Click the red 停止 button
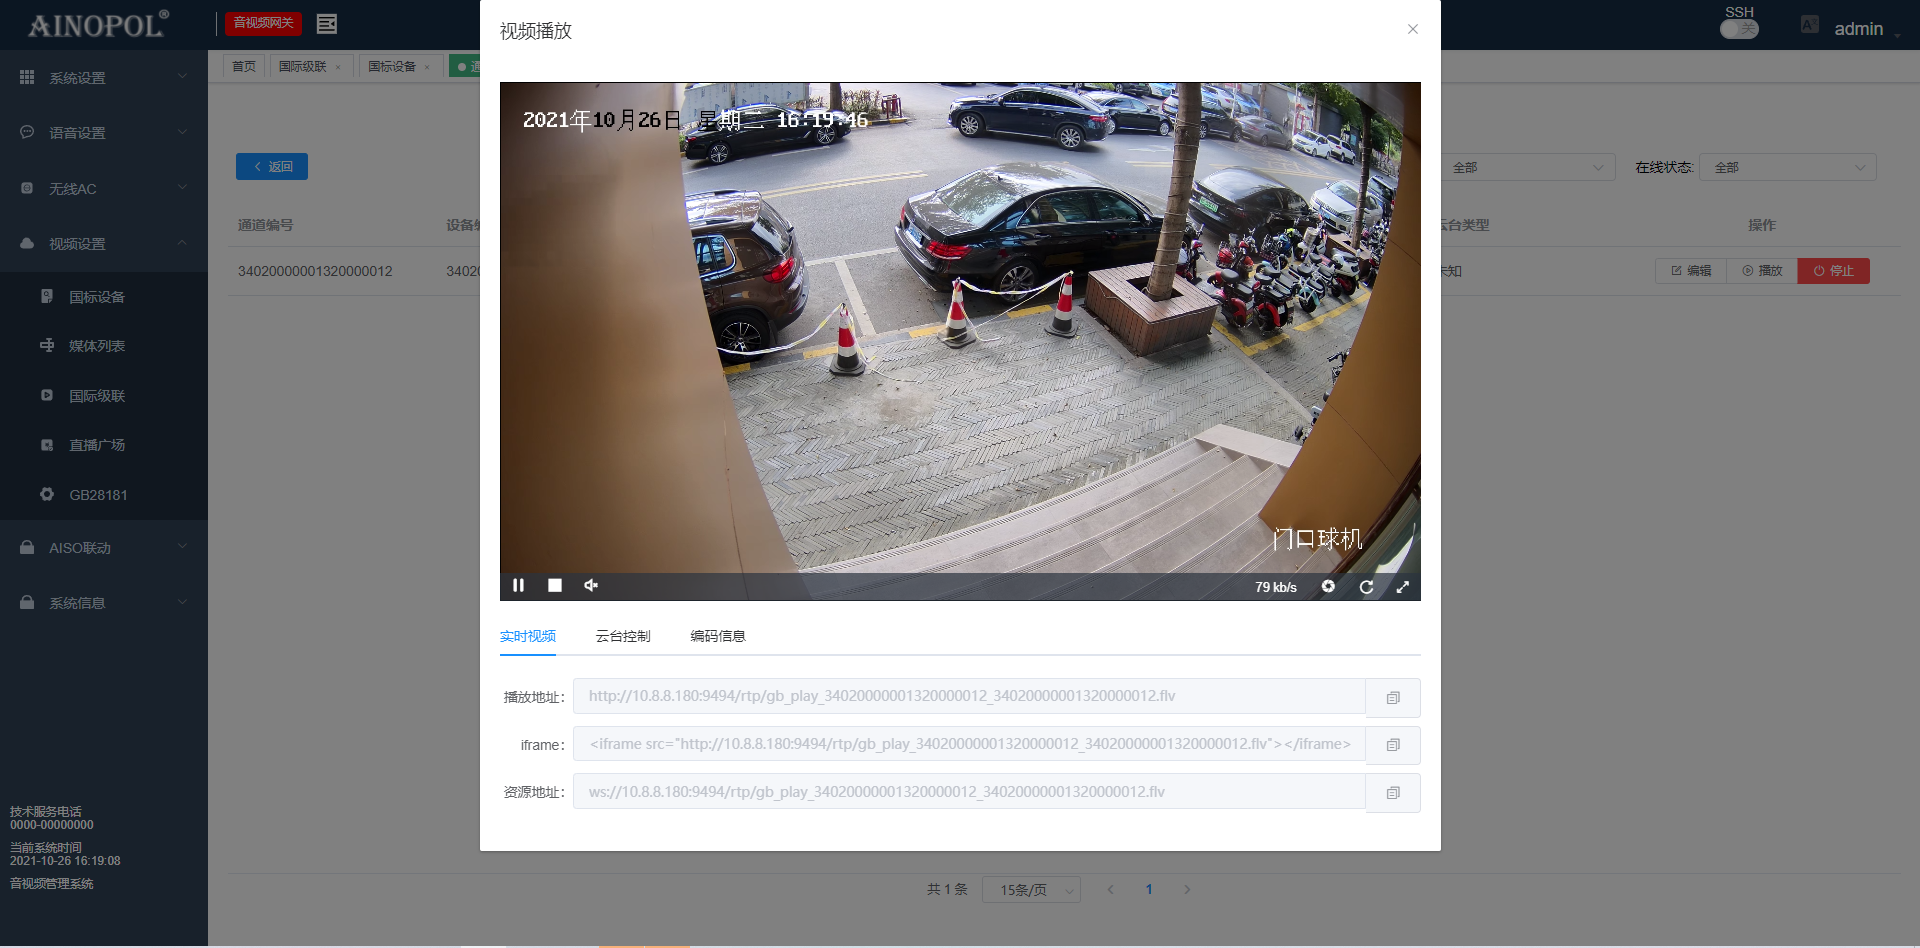The width and height of the screenshot is (1920, 948). coord(1833,271)
